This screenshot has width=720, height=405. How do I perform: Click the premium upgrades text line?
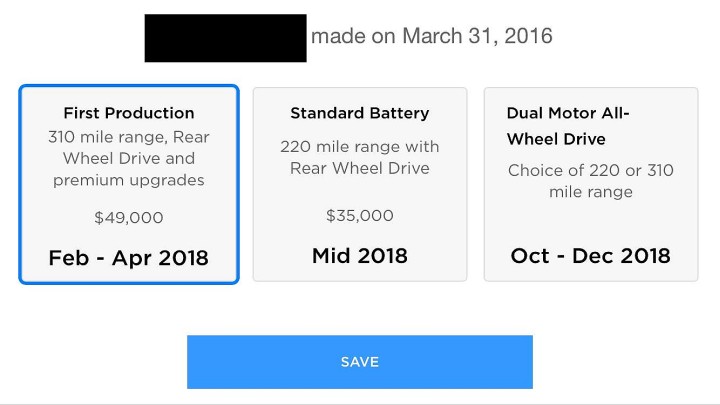(x=129, y=180)
